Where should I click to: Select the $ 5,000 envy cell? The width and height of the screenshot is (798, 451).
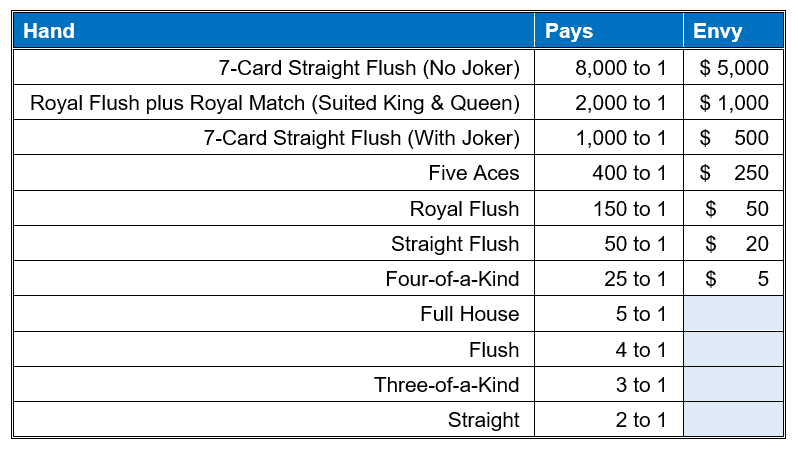734,68
